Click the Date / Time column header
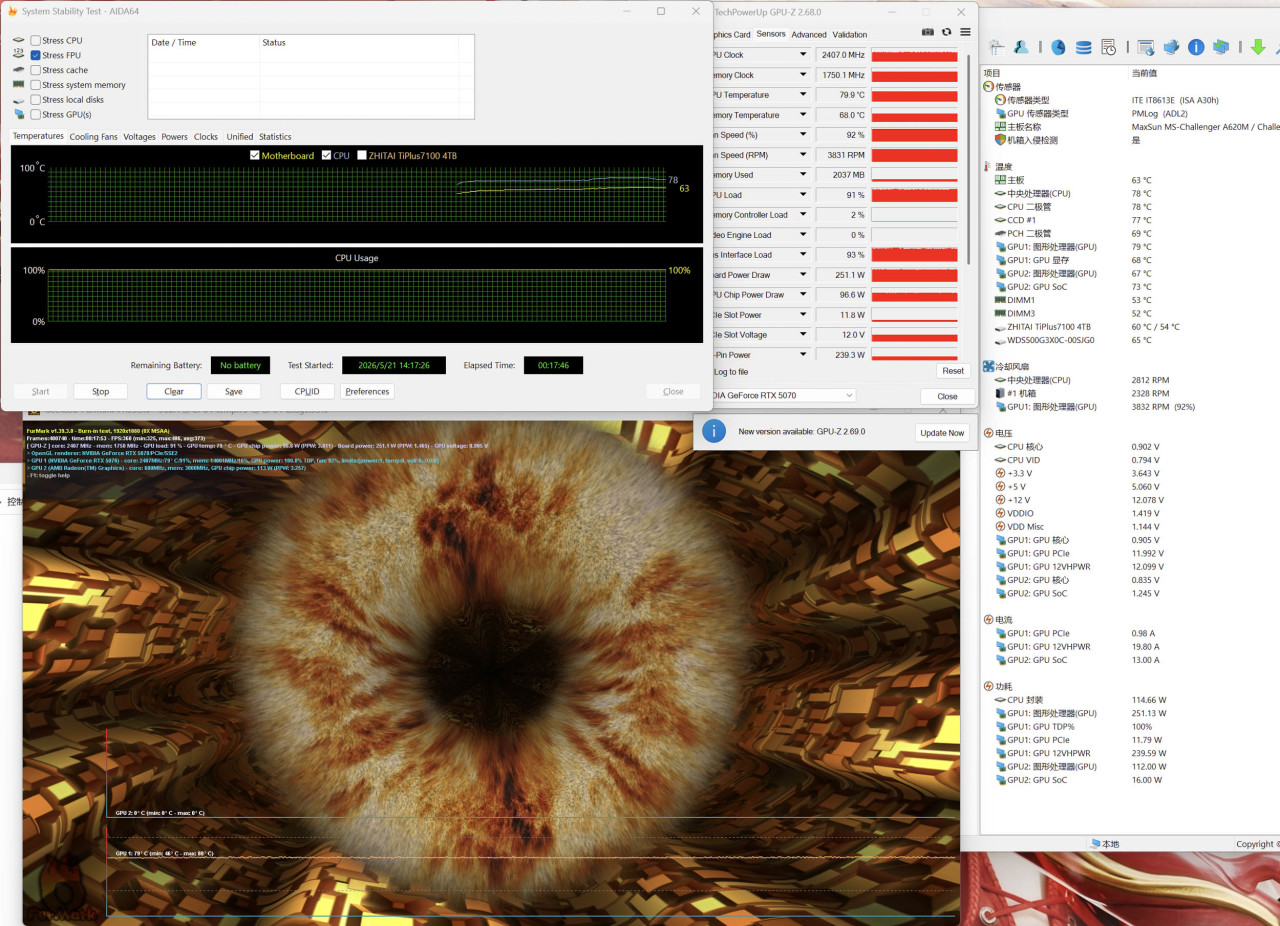 tap(203, 43)
